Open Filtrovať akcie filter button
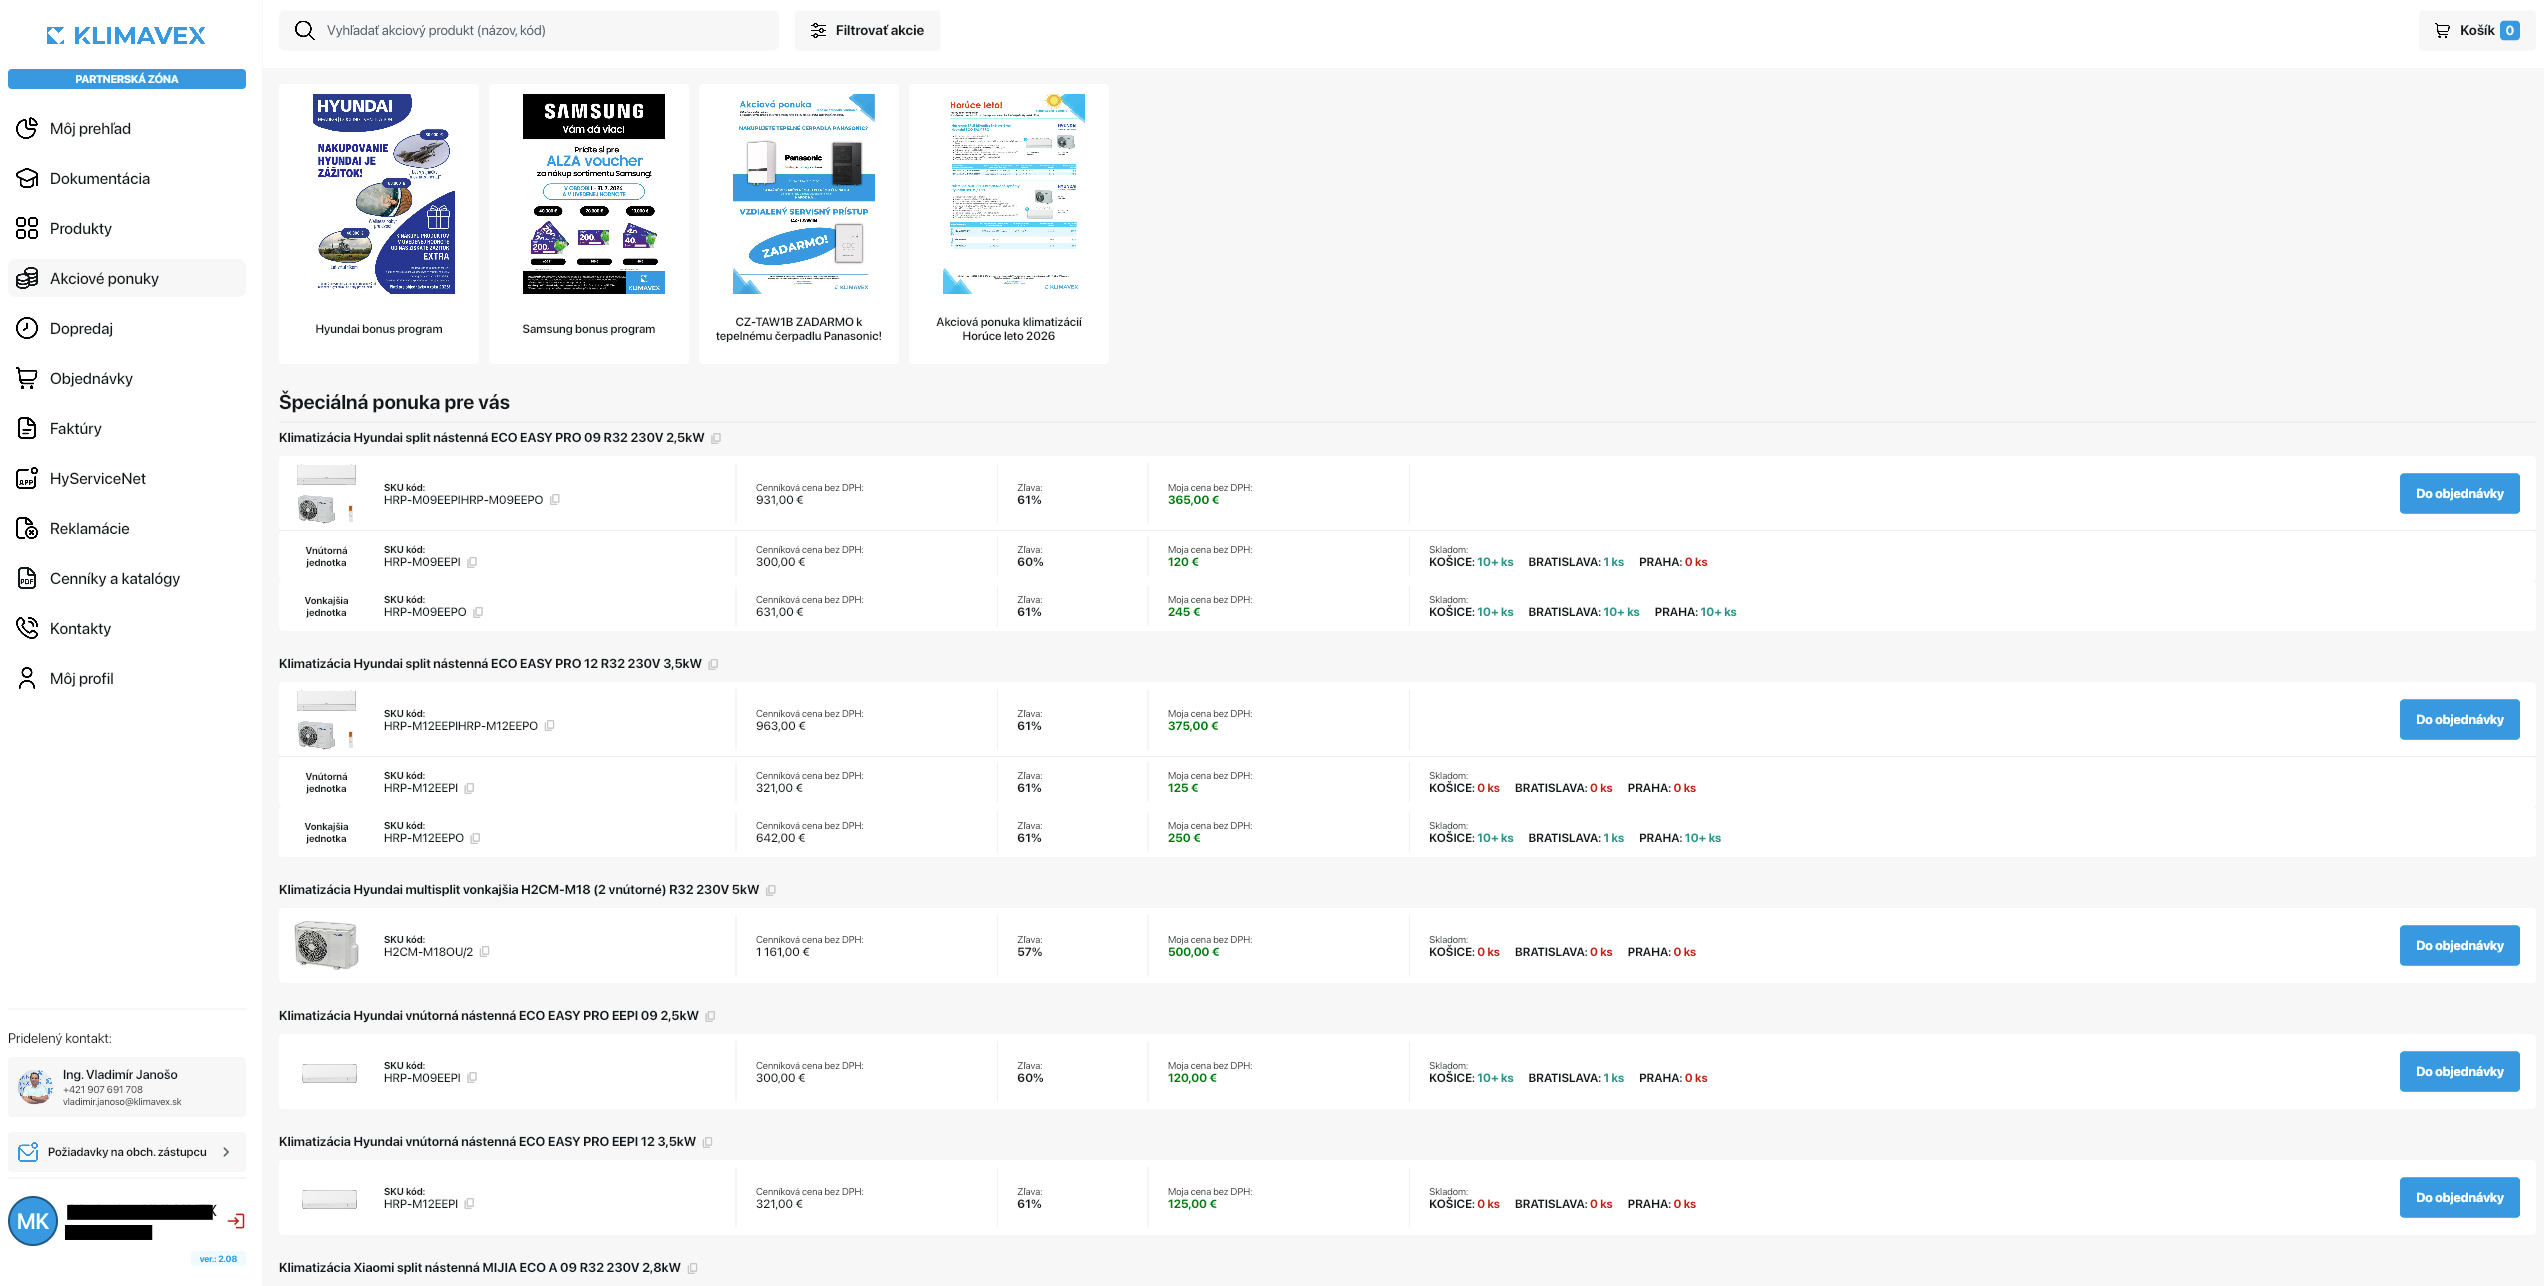This screenshot has height=1286, width=2544. [x=867, y=30]
